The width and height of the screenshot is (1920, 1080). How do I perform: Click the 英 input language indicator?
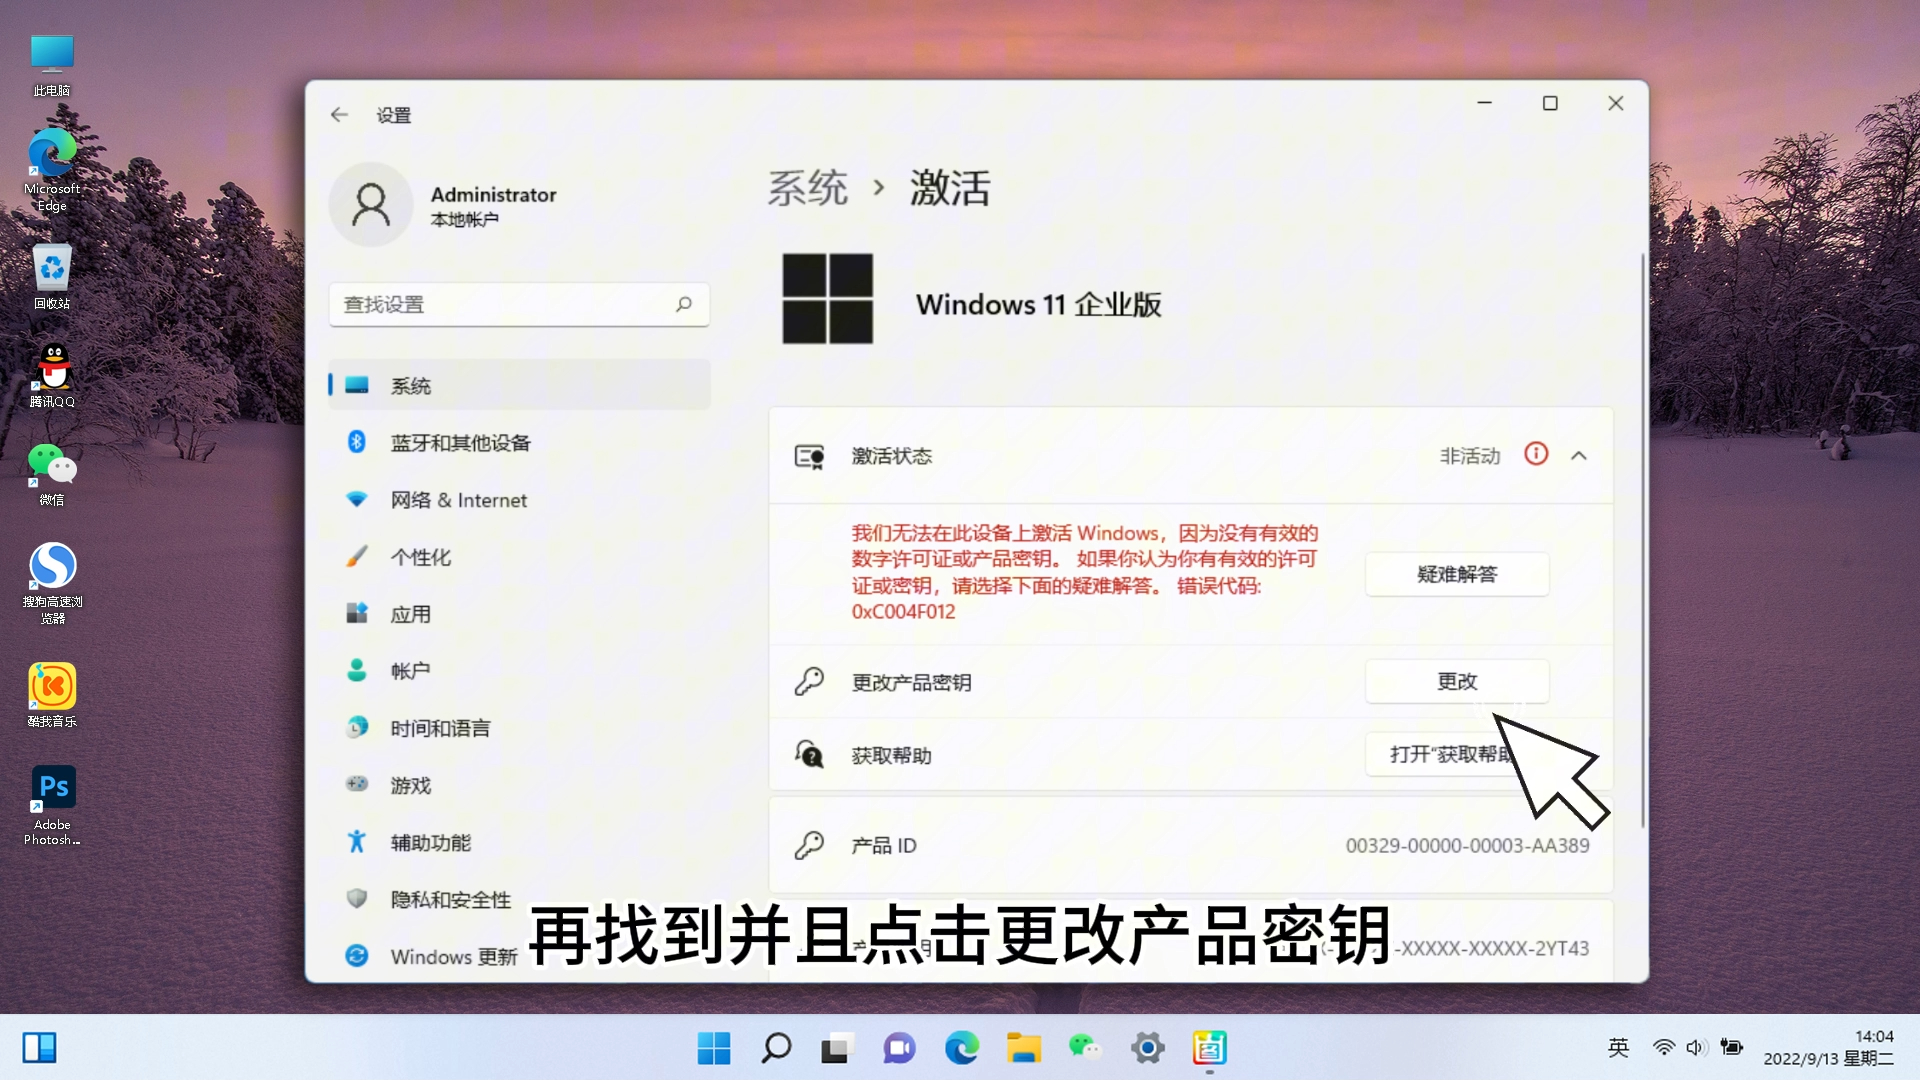1618,1048
